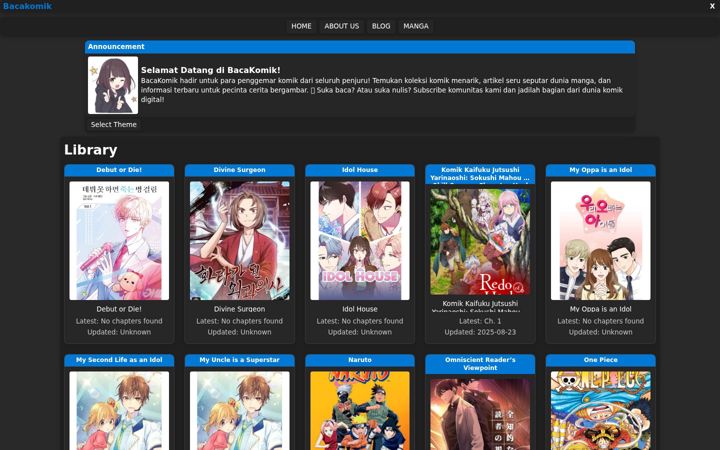Open the My Uncle is a Superstar cover
720x450 pixels.
click(x=240, y=411)
